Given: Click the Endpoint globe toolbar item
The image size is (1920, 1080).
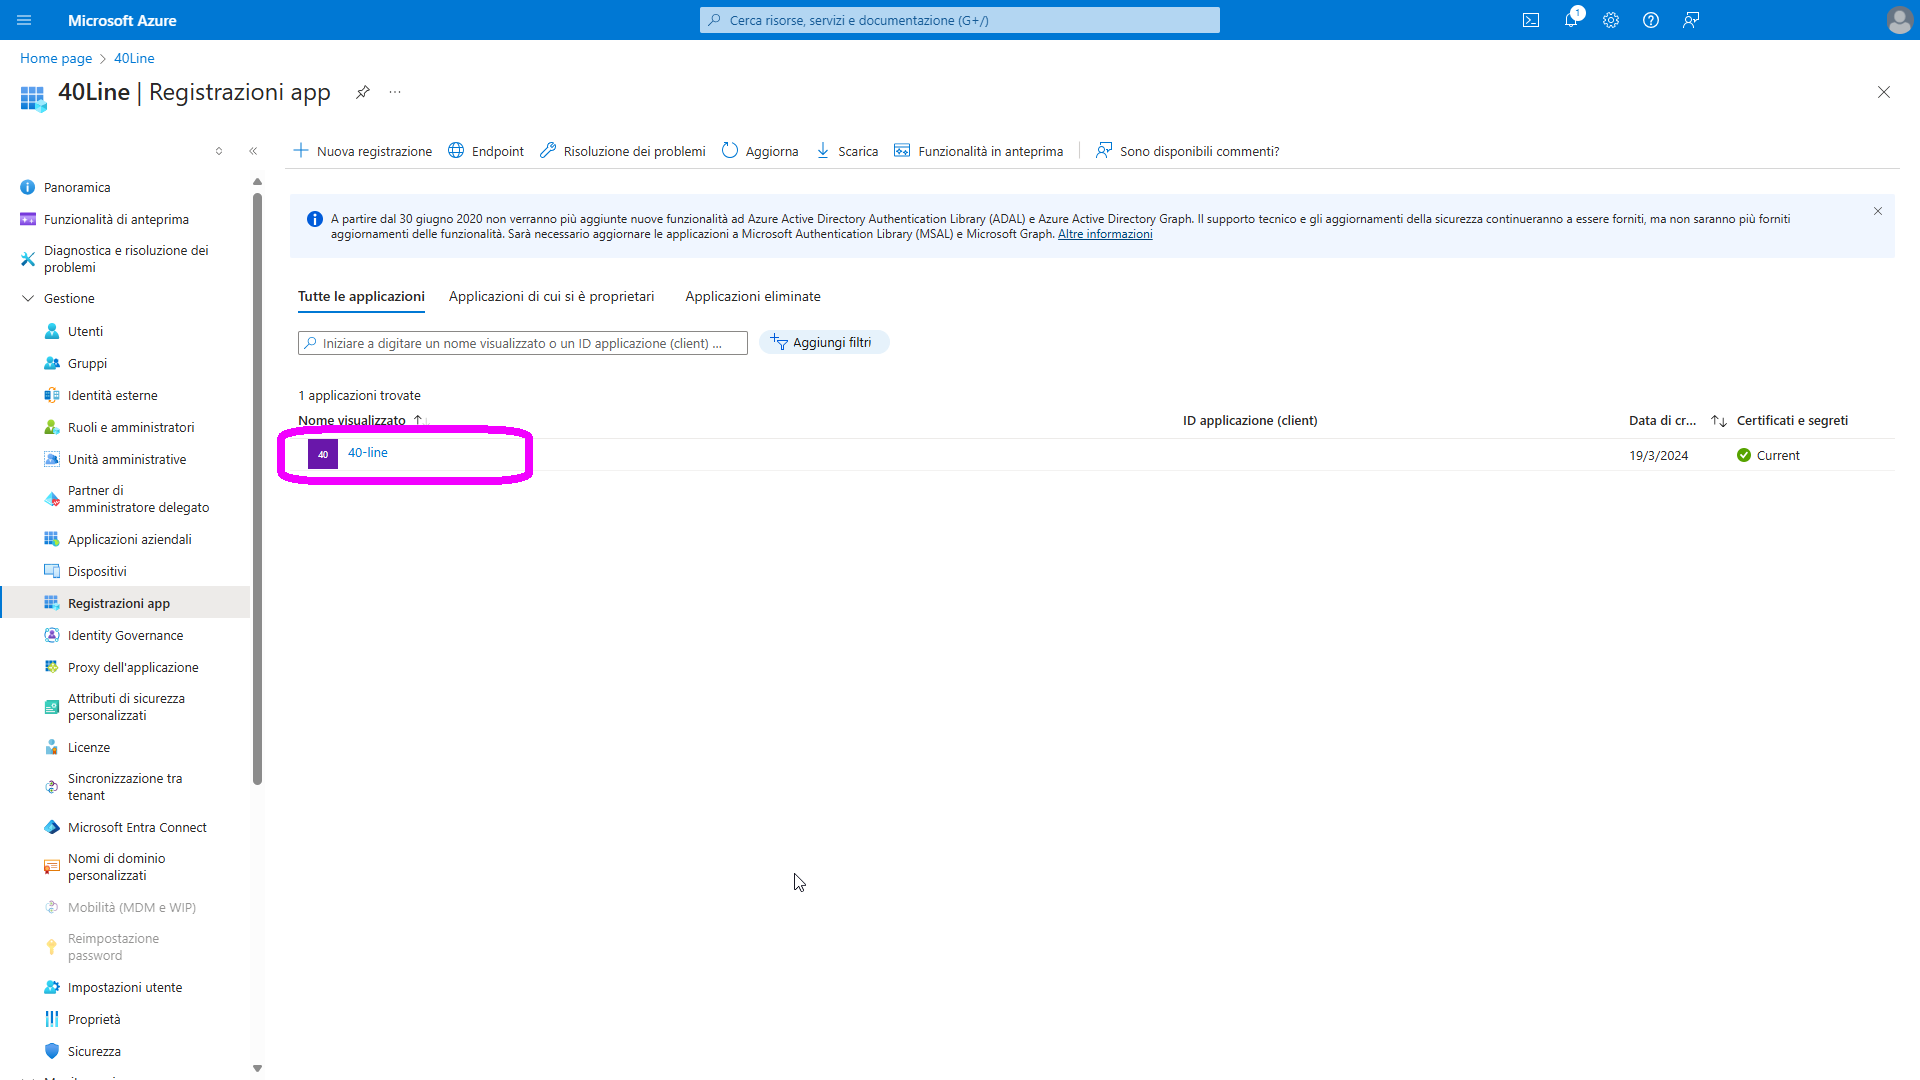Looking at the screenshot, I should tap(486, 151).
